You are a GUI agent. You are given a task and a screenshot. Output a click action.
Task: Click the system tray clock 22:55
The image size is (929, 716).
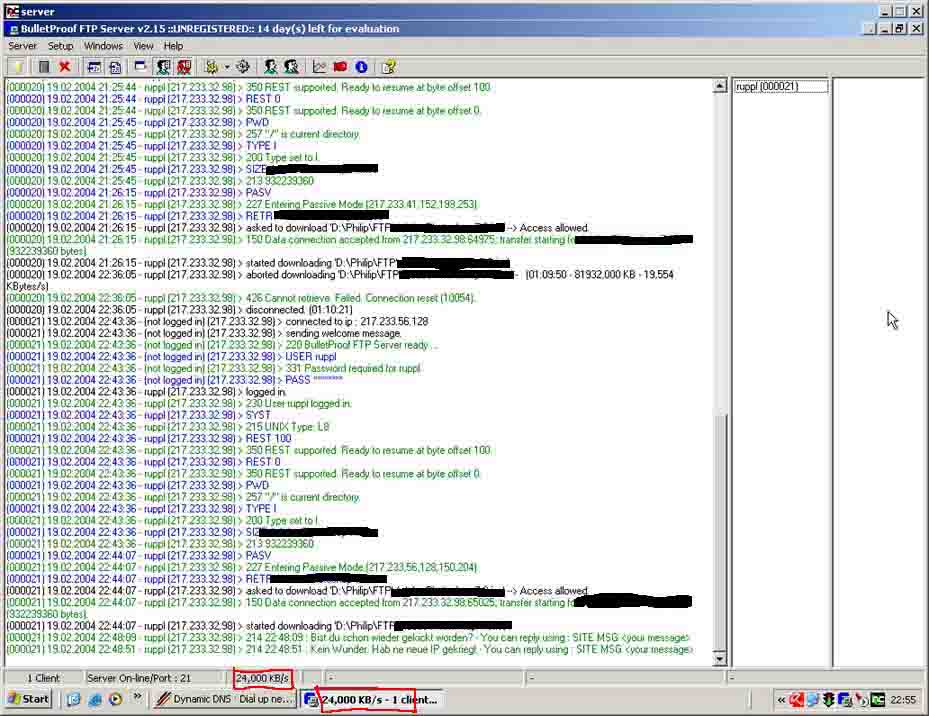coord(903,700)
